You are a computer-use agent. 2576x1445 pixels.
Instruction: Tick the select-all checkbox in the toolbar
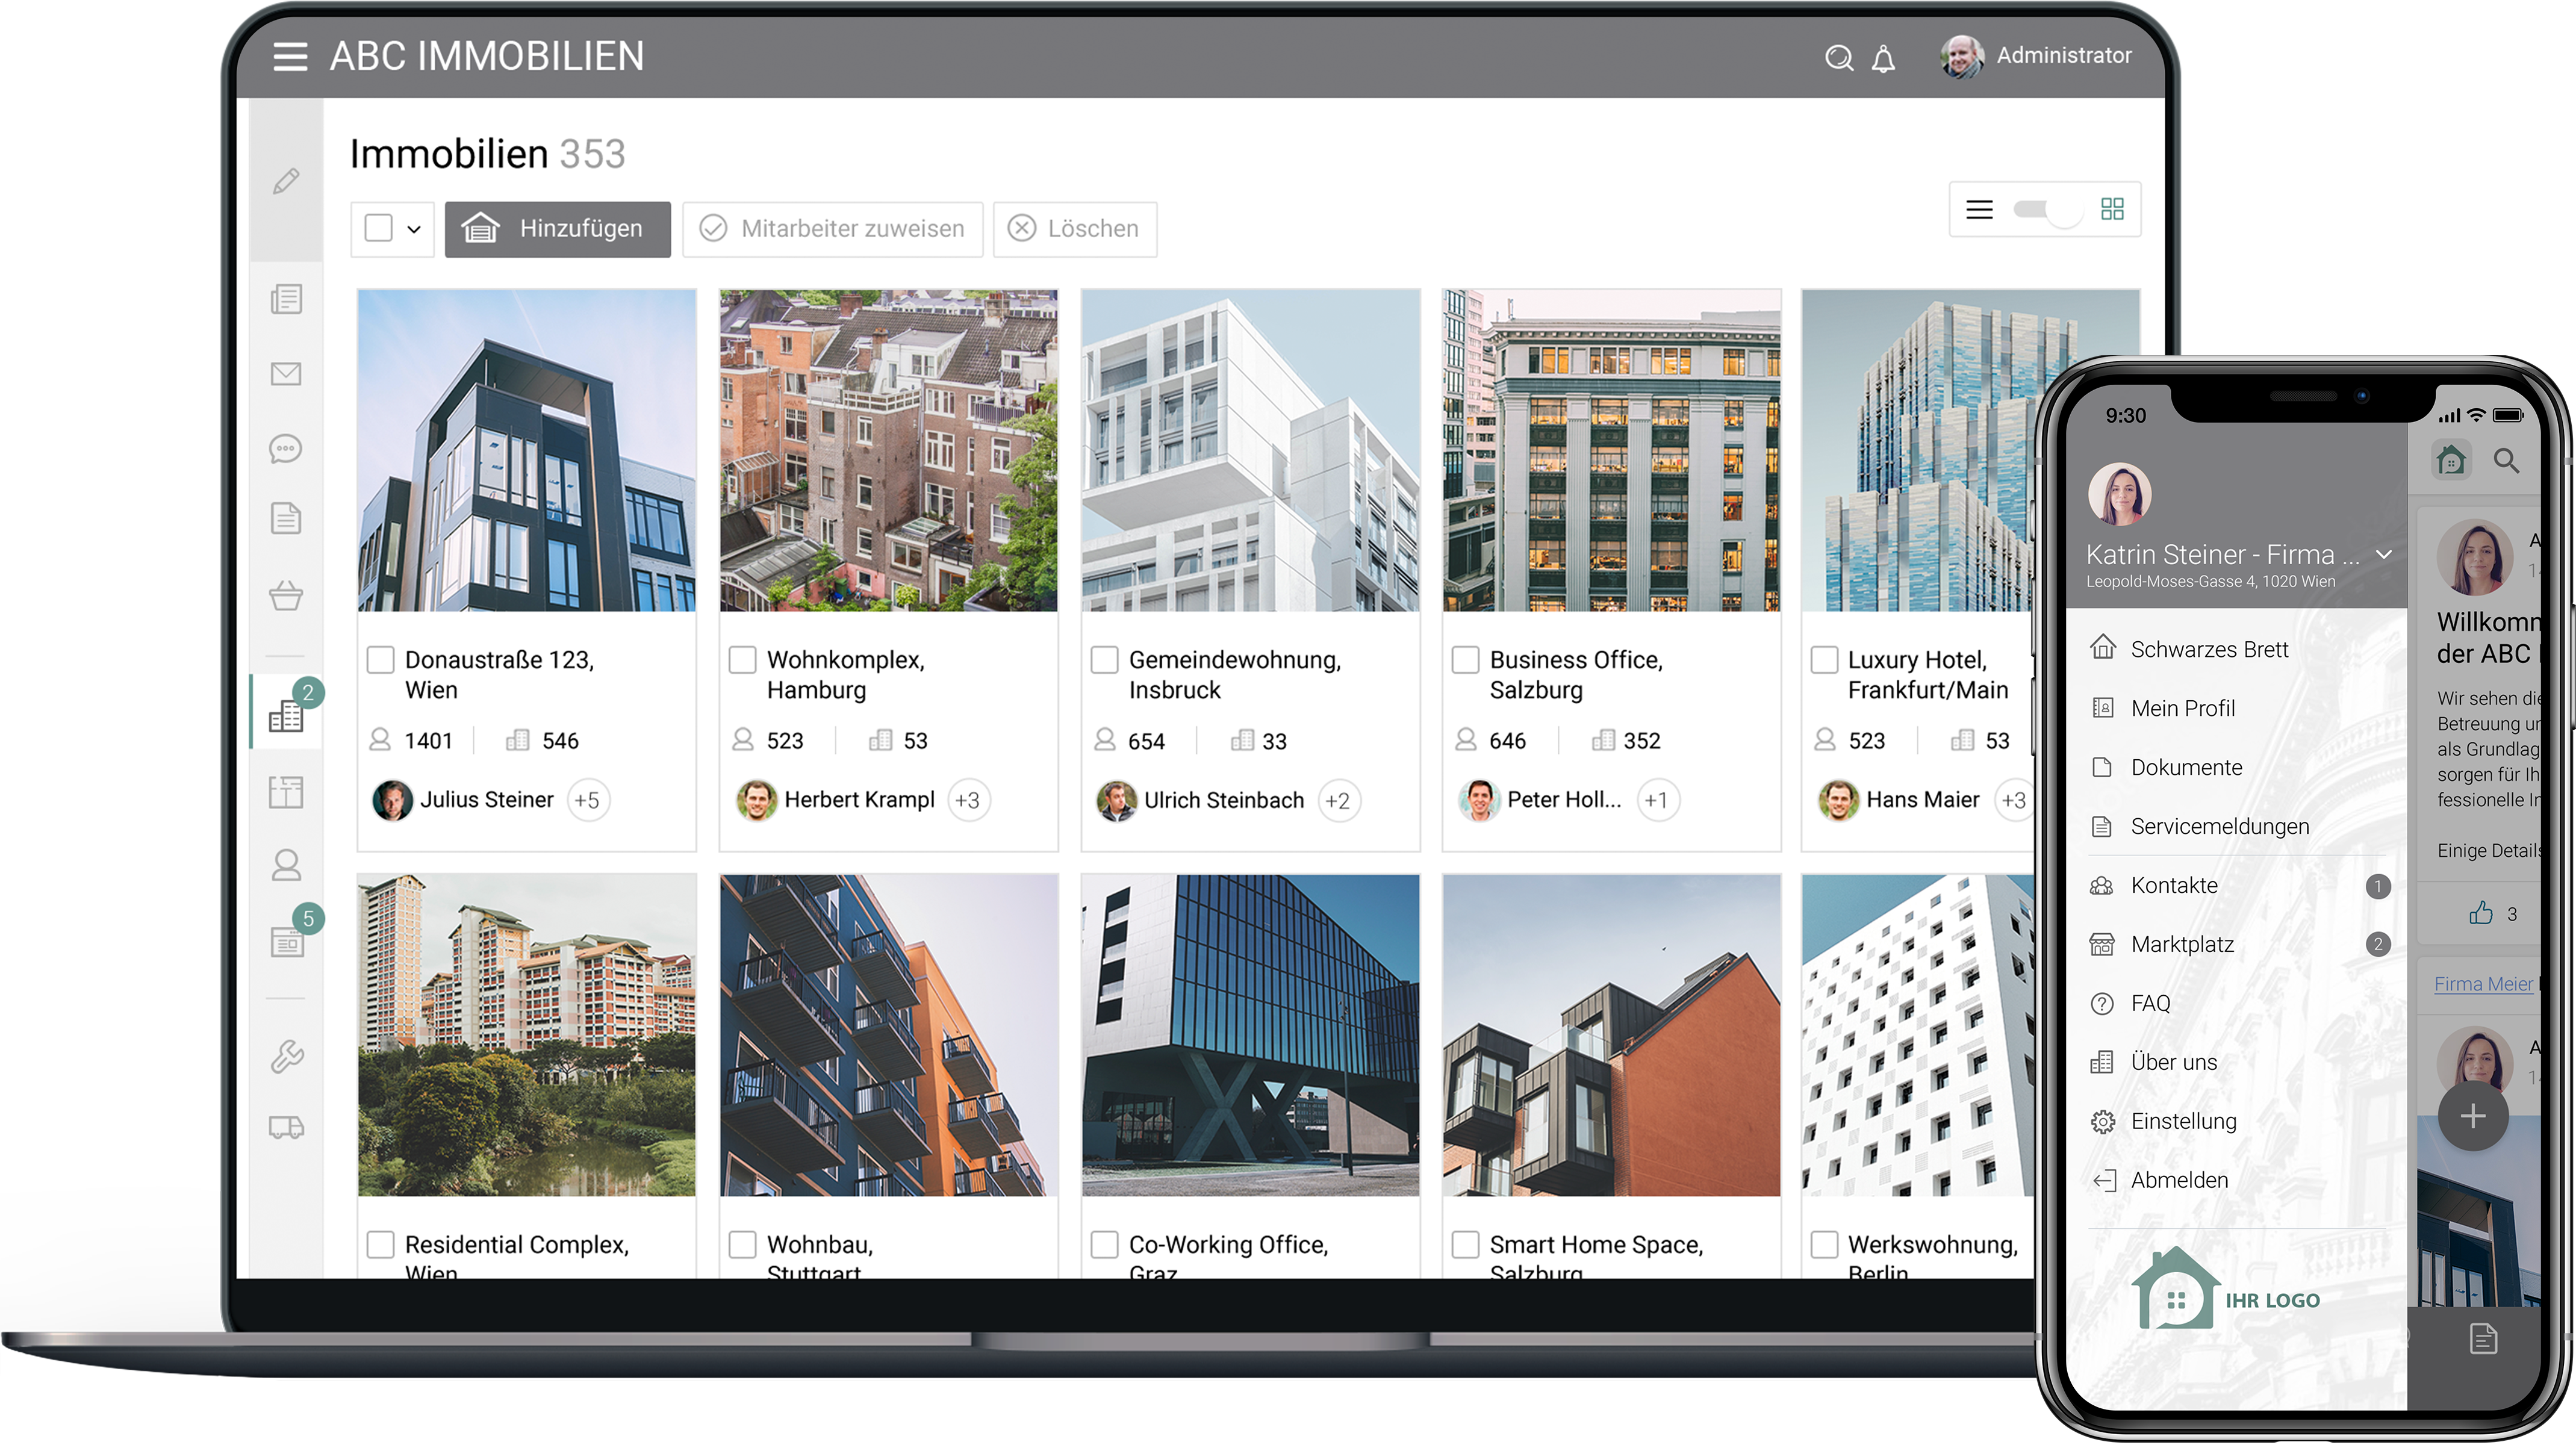pyautogui.click(x=378, y=229)
